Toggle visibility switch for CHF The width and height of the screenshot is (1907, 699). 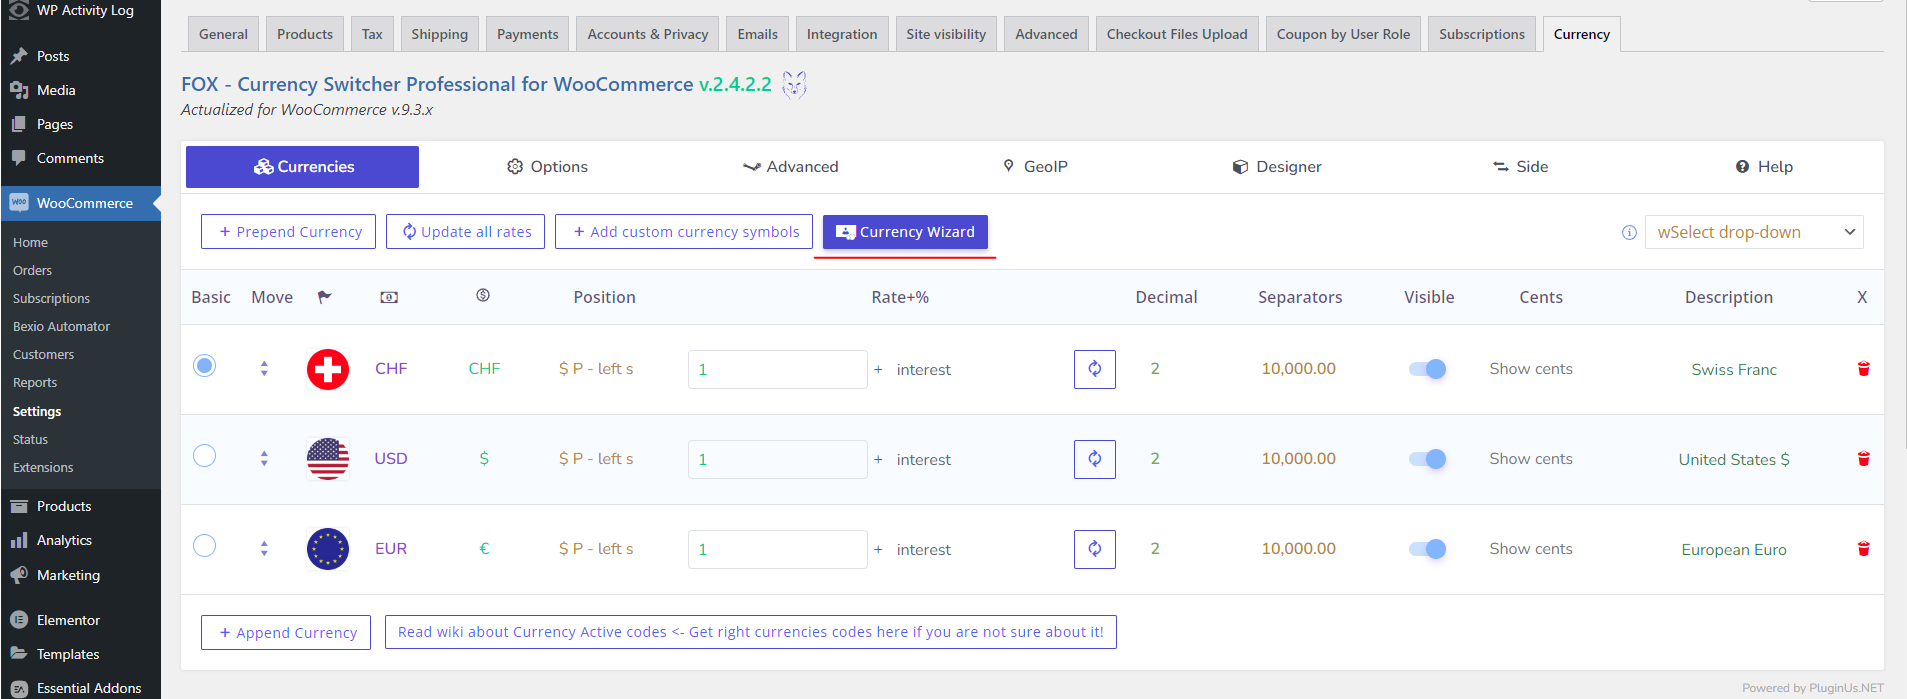[1428, 369]
